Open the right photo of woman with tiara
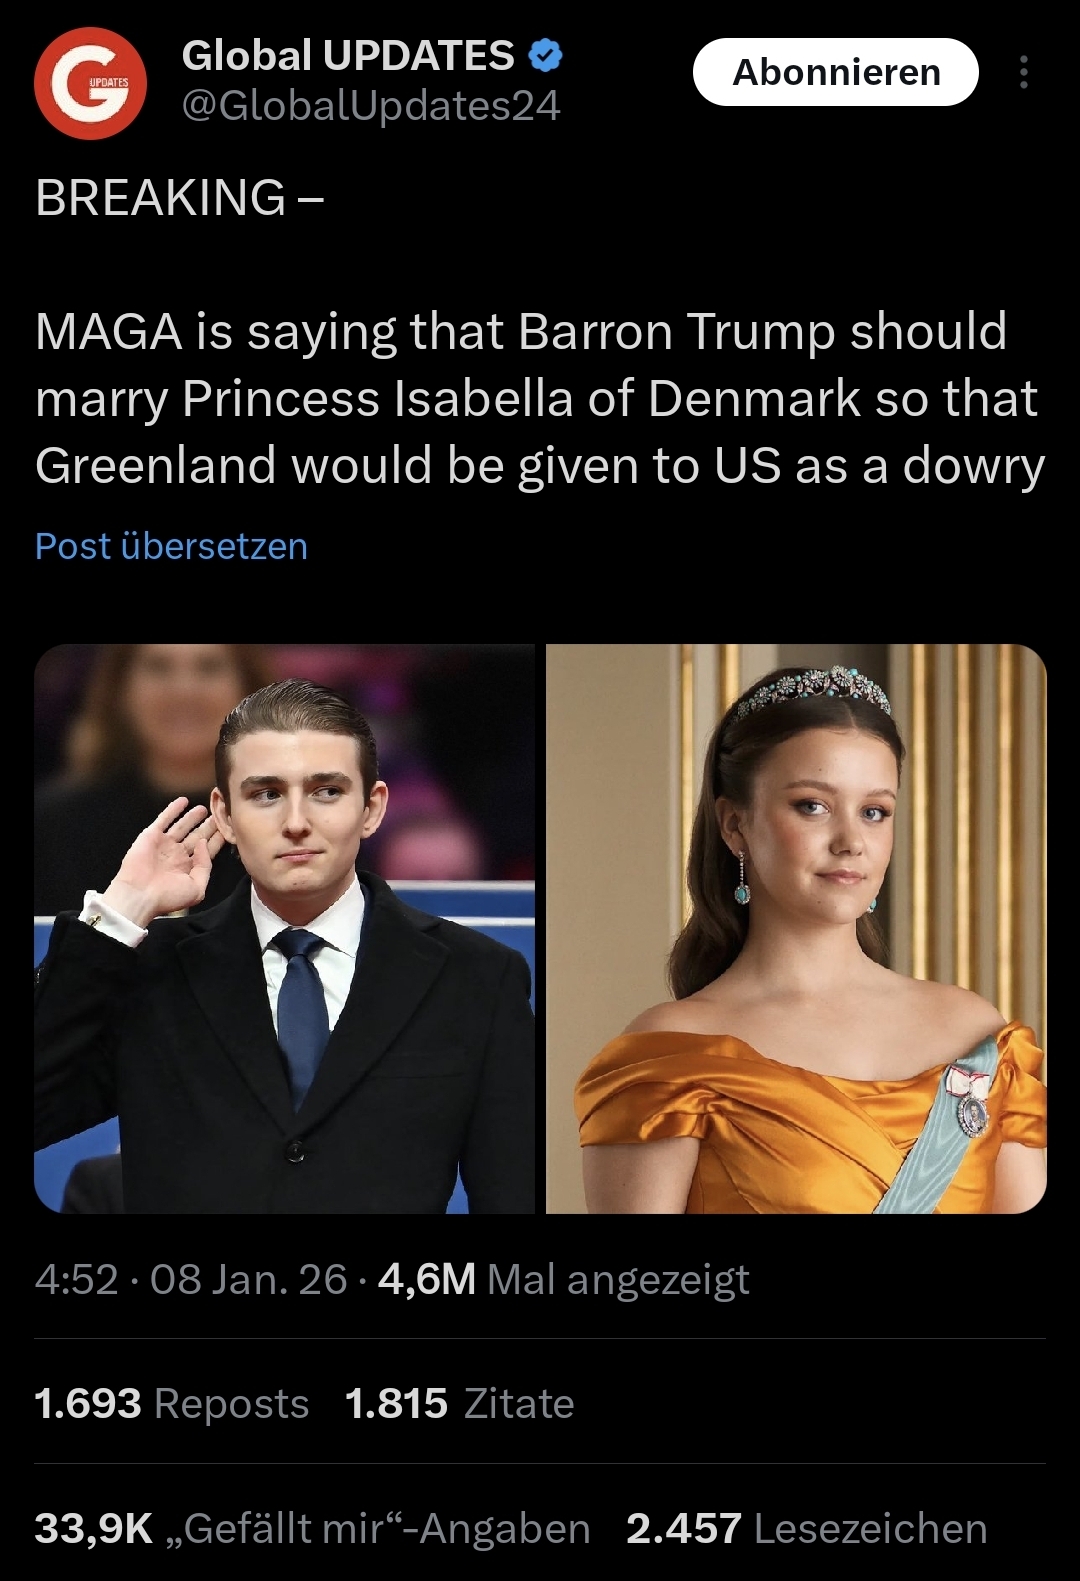 coord(796,929)
